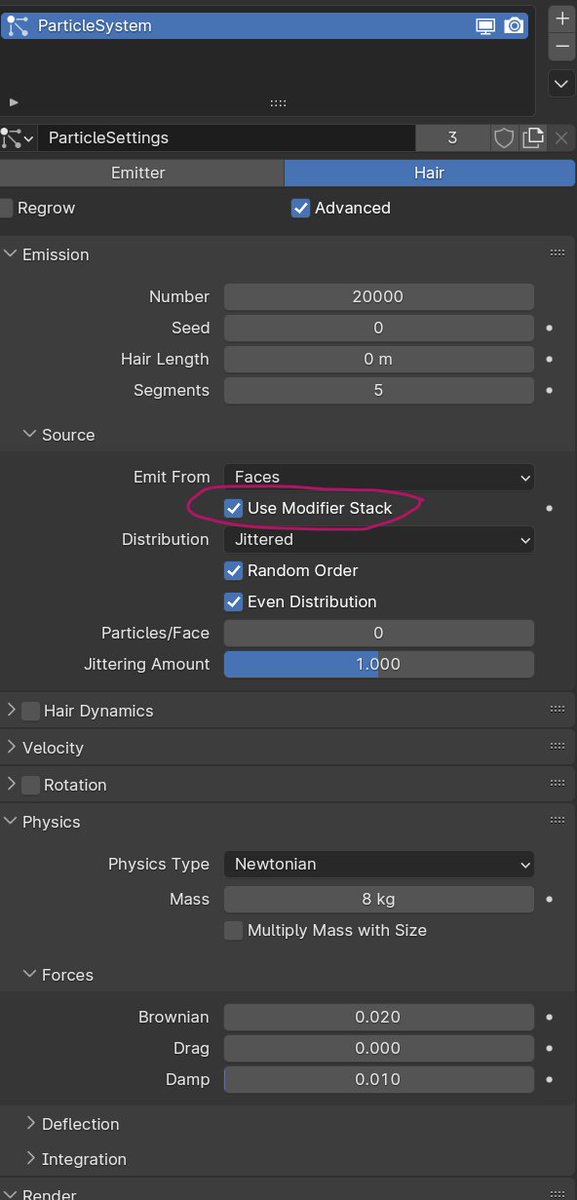This screenshot has height=1200, width=577.
Task: Switch to the Emitter tab
Action: 138,173
